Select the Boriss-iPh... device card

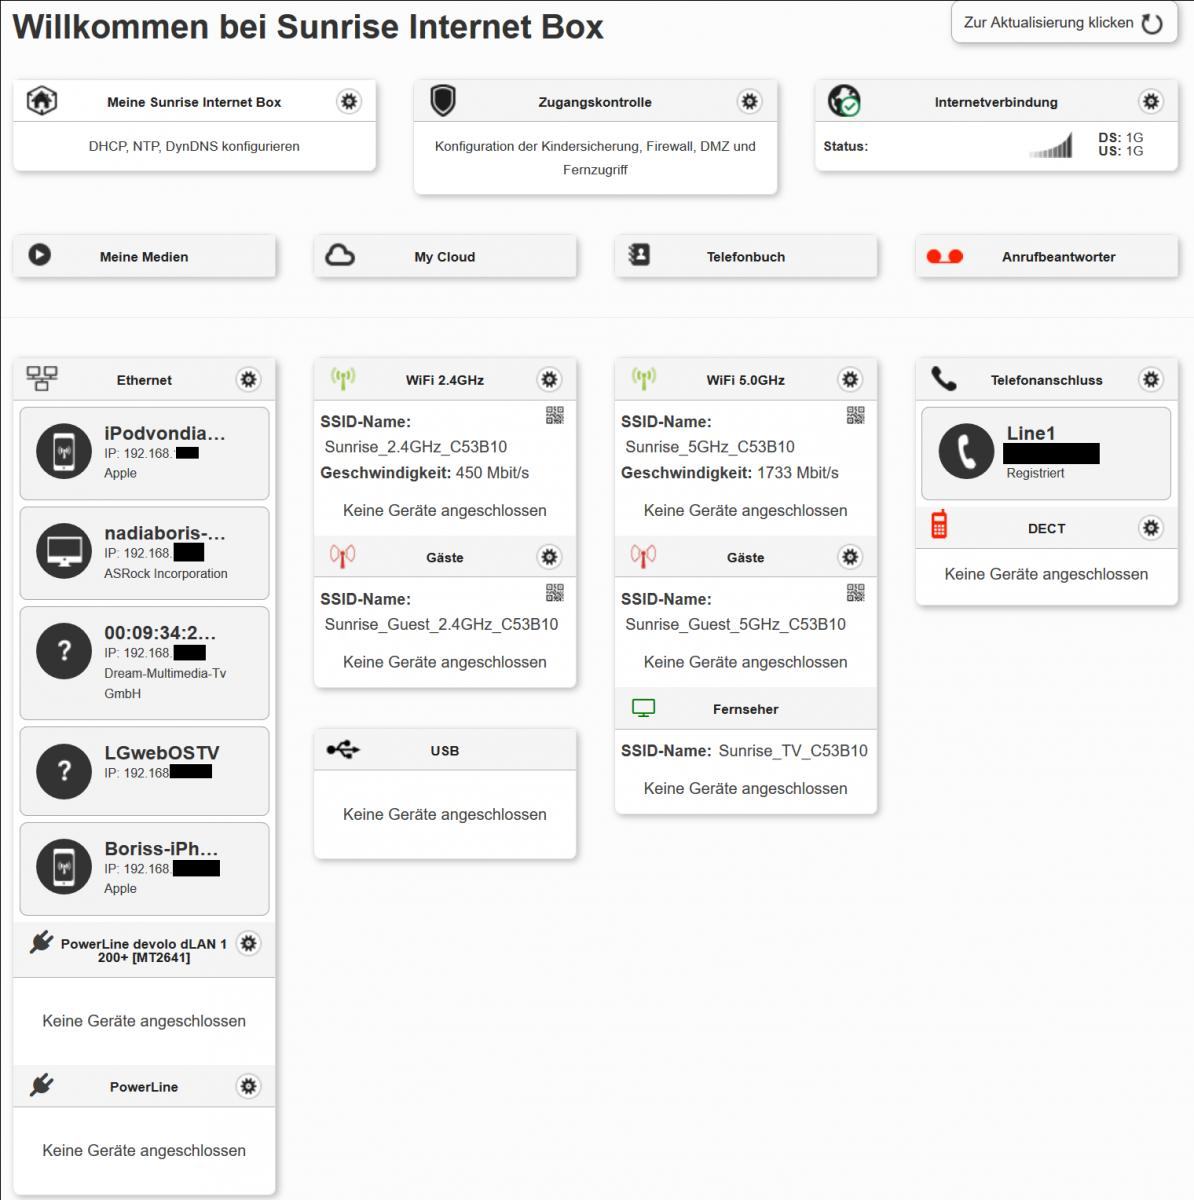[x=144, y=869]
